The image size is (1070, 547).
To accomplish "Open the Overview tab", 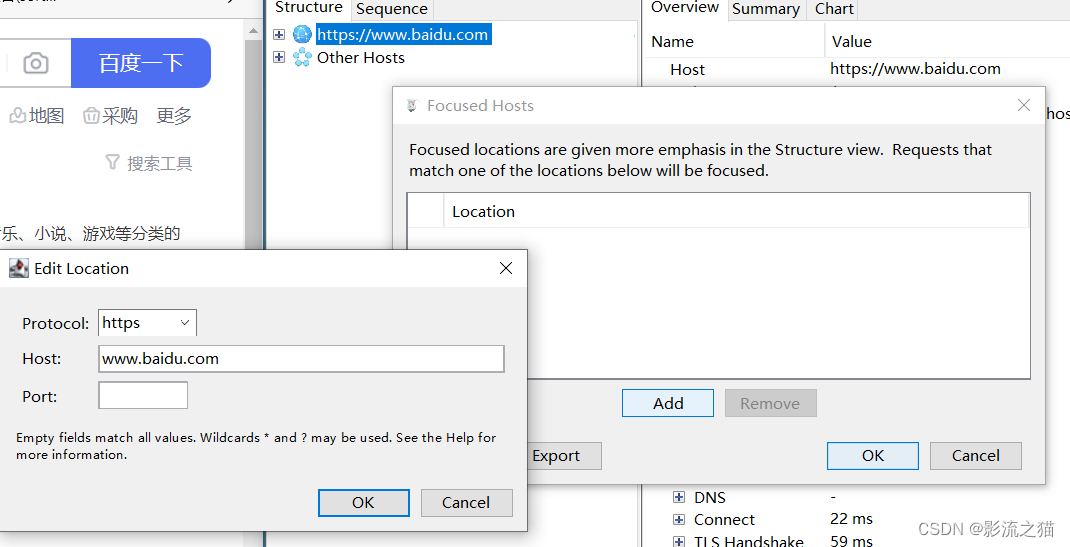I will click(684, 8).
